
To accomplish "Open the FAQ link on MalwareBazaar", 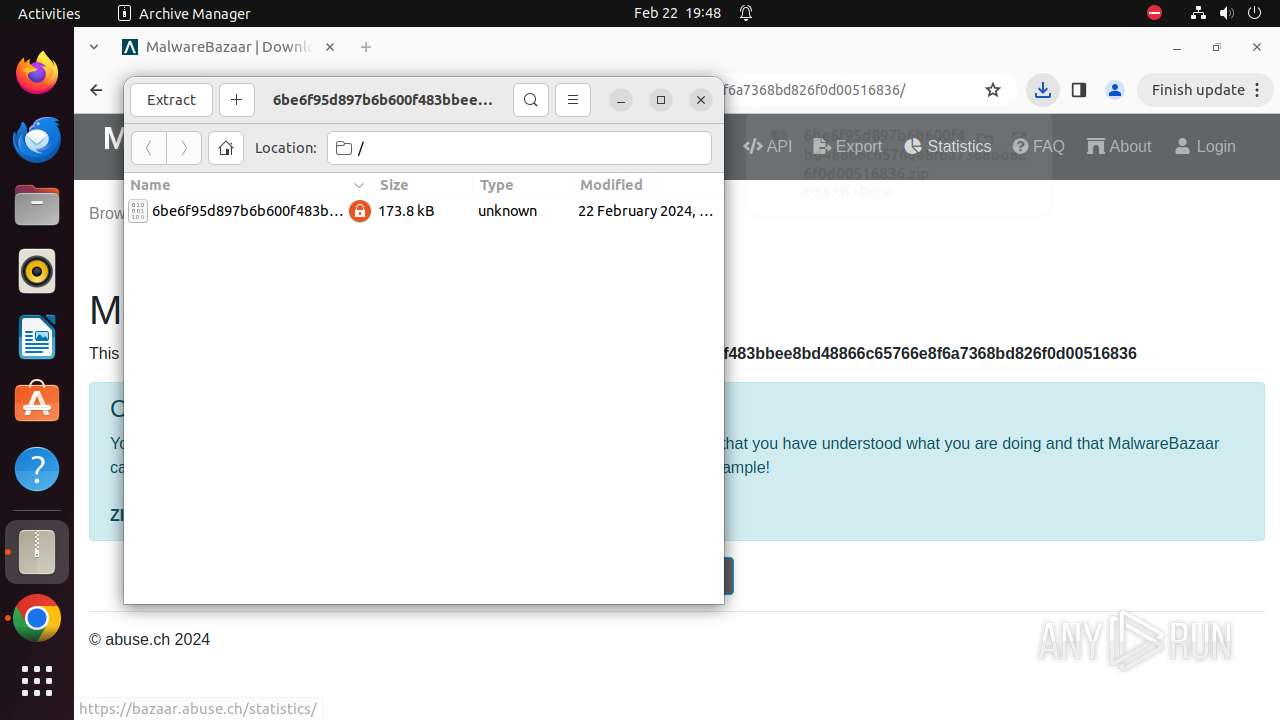I will pos(1039,146).
